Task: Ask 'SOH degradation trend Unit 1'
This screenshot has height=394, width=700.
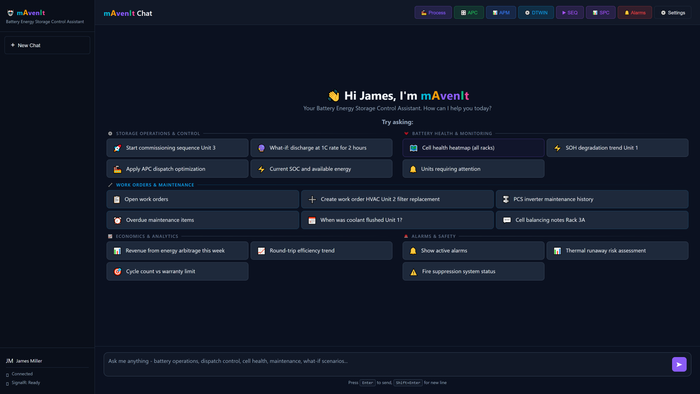Action: pos(617,148)
